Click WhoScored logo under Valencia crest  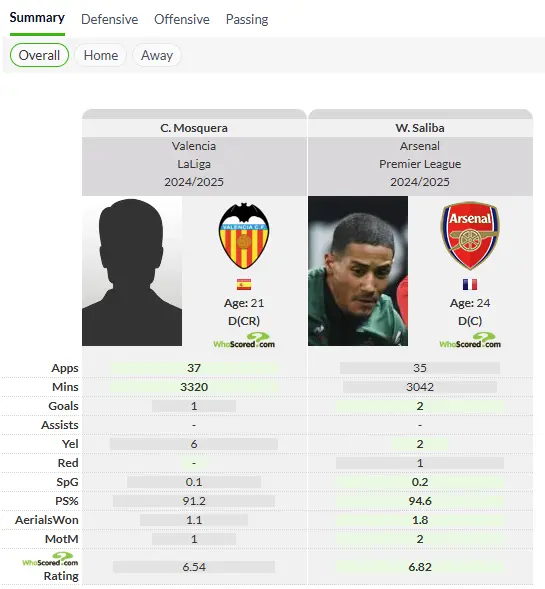click(244, 340)
